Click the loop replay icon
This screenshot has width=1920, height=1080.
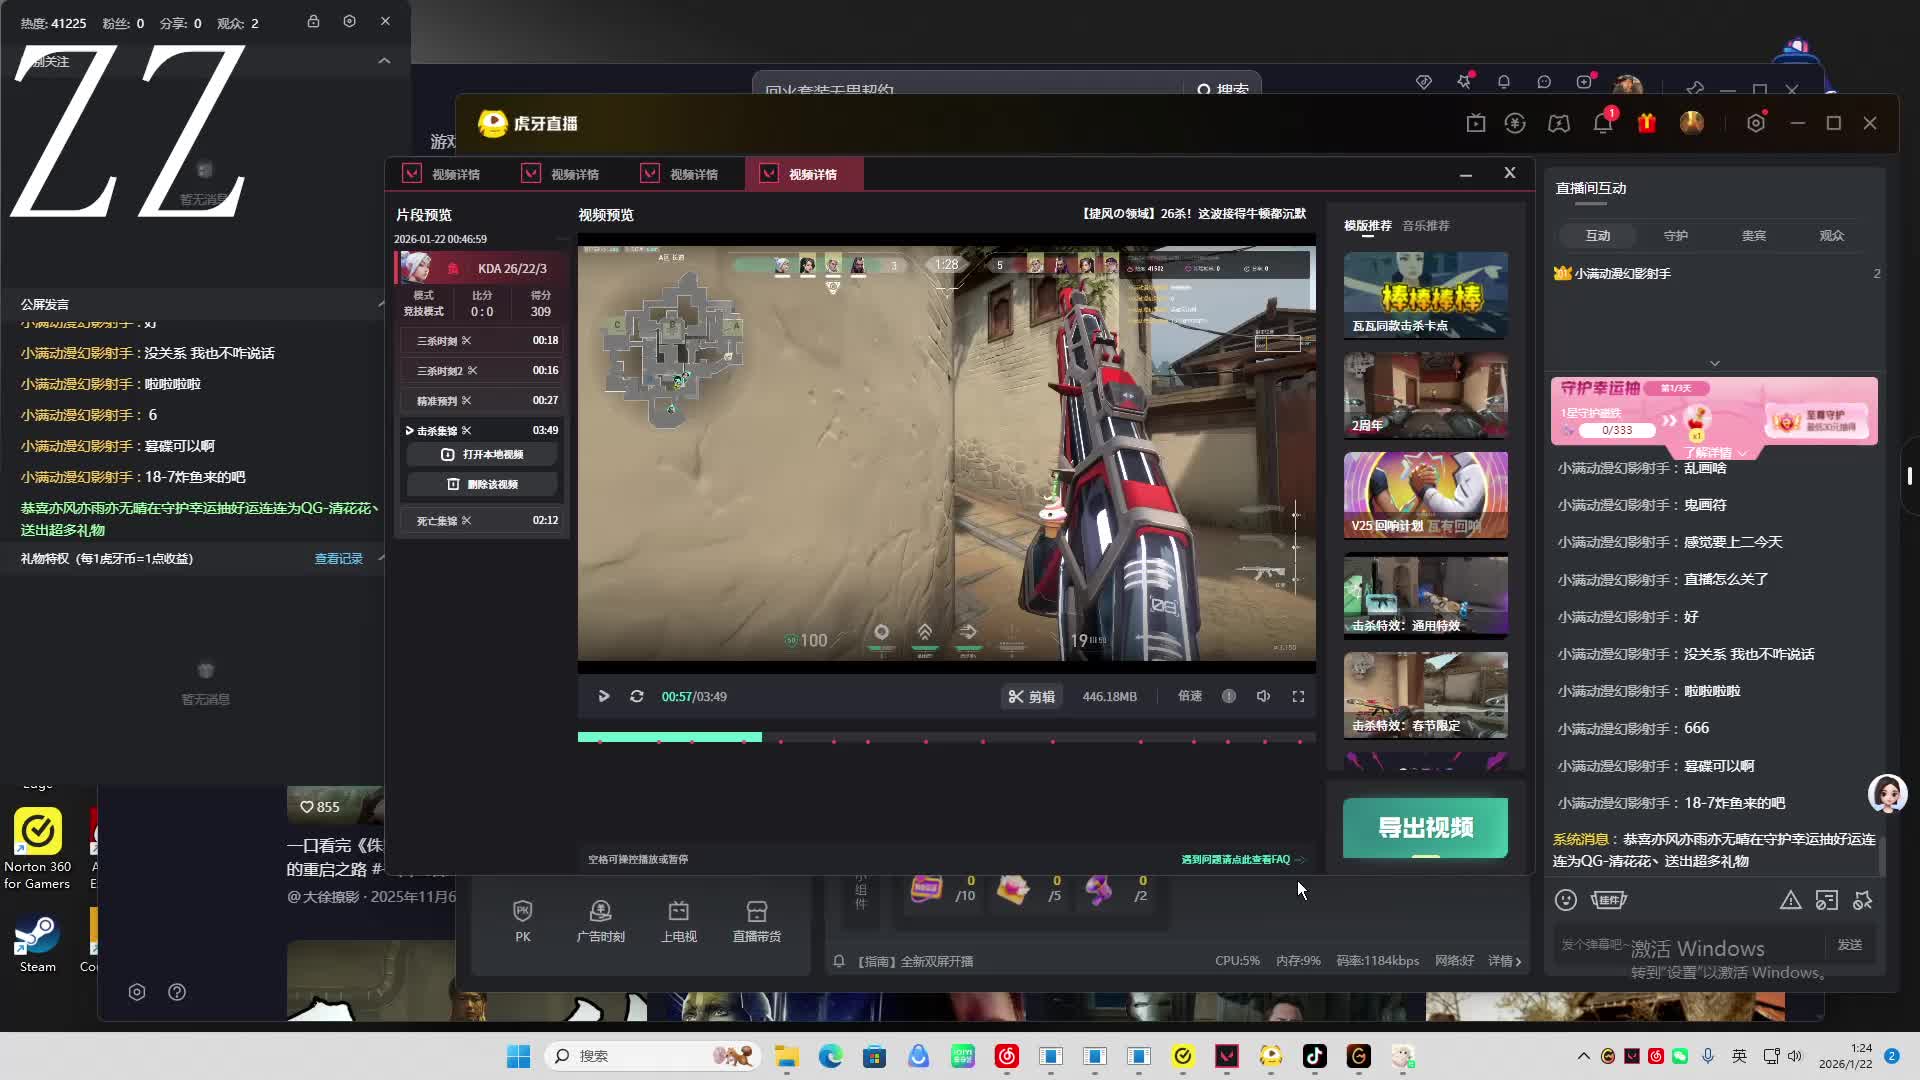[637, 696]
